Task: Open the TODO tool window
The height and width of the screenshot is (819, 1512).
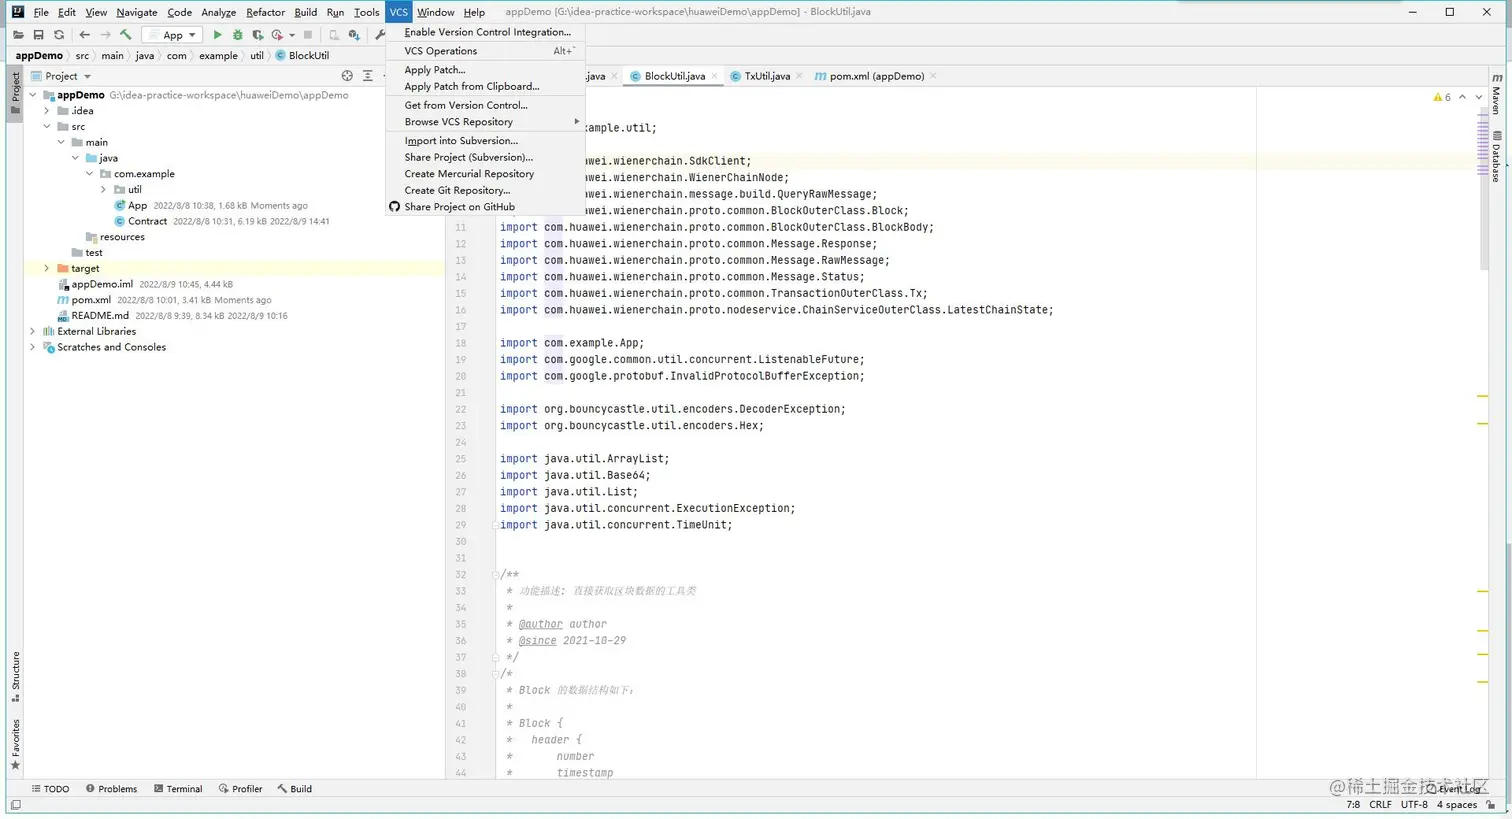Action: coord(51,789)
